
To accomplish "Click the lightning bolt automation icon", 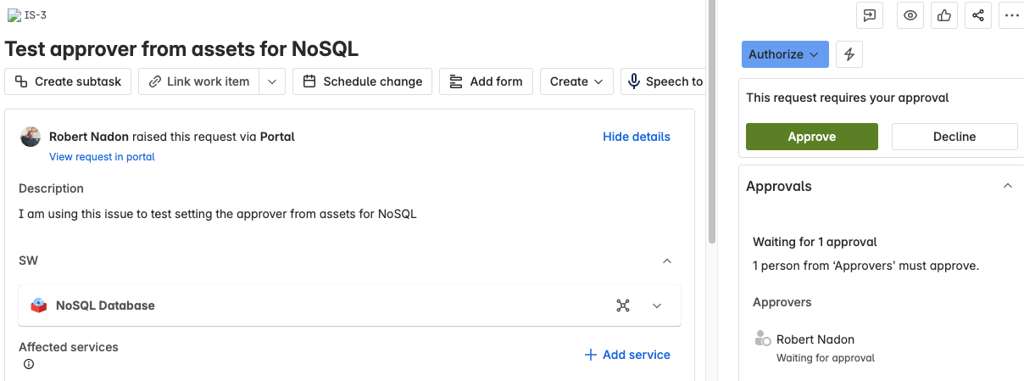I will 849,54.
